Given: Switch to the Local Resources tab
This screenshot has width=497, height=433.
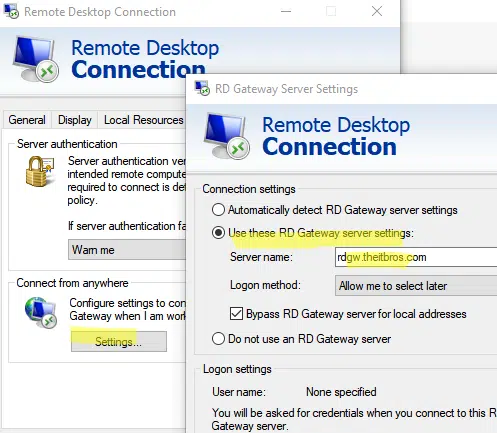Looking at the screenshot, I should (x=143, y=120).
